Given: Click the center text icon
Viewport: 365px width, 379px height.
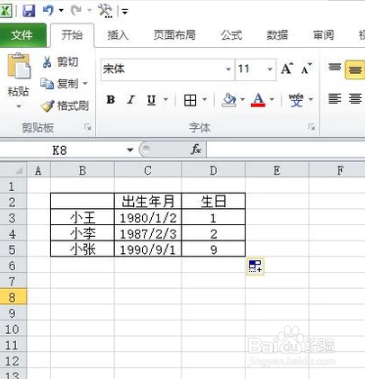Looking at the screenshot, I should point(355,99).
